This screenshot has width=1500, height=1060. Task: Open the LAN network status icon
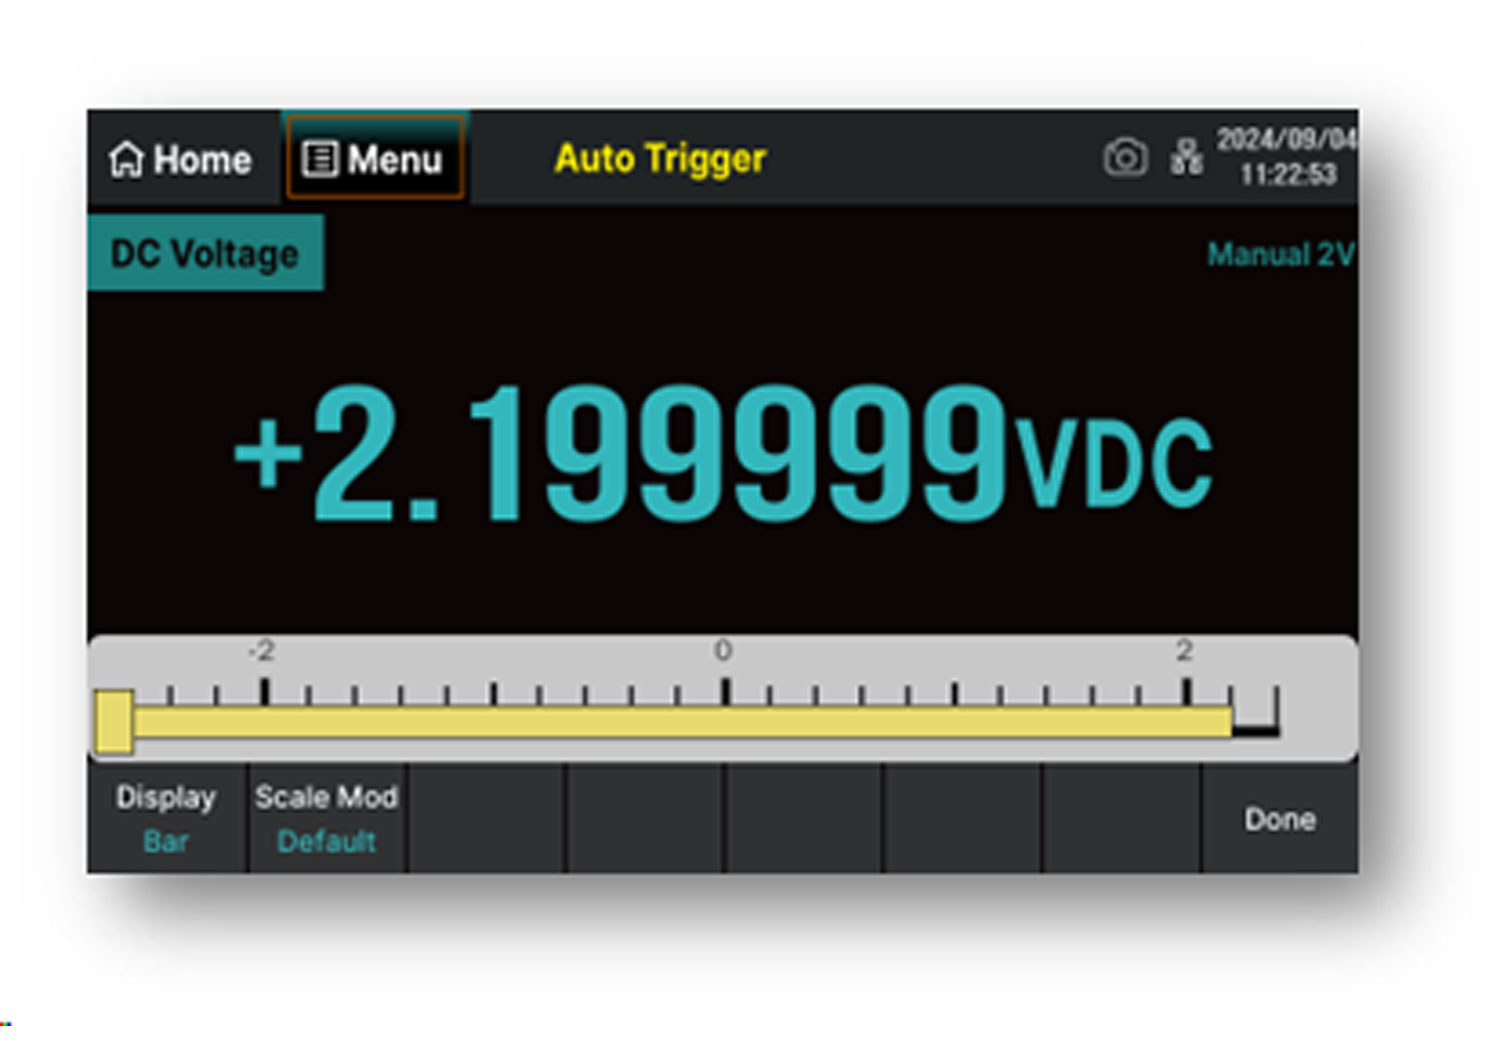click(1186, 157)
